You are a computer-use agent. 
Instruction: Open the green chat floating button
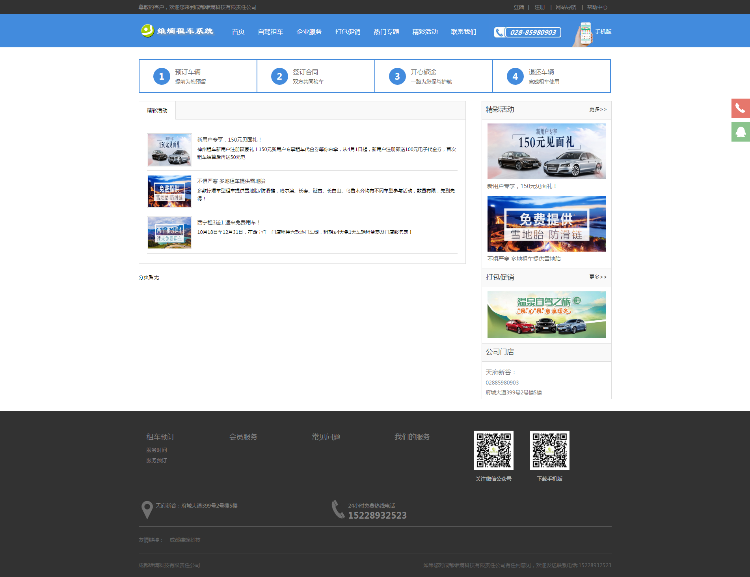pyautogui.click(x=740, y=131)
